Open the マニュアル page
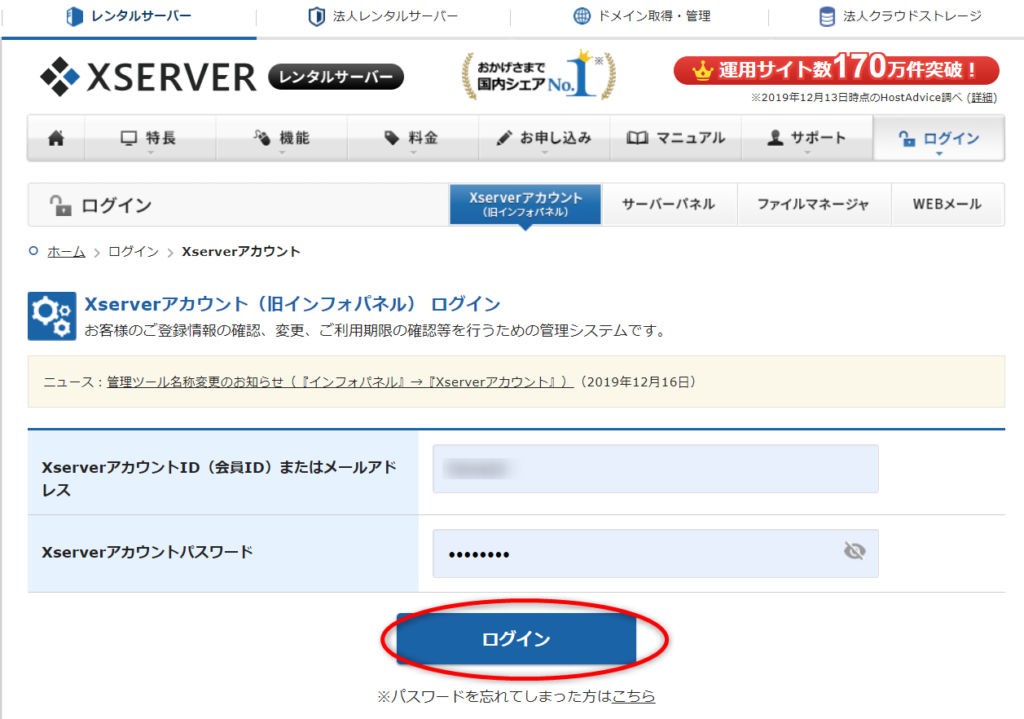The width and height of the screenshot is (1024, 719). [x=675, y=138]
